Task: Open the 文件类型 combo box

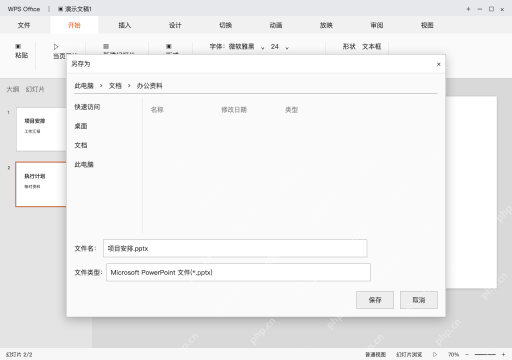Action: tap(238, 272)
